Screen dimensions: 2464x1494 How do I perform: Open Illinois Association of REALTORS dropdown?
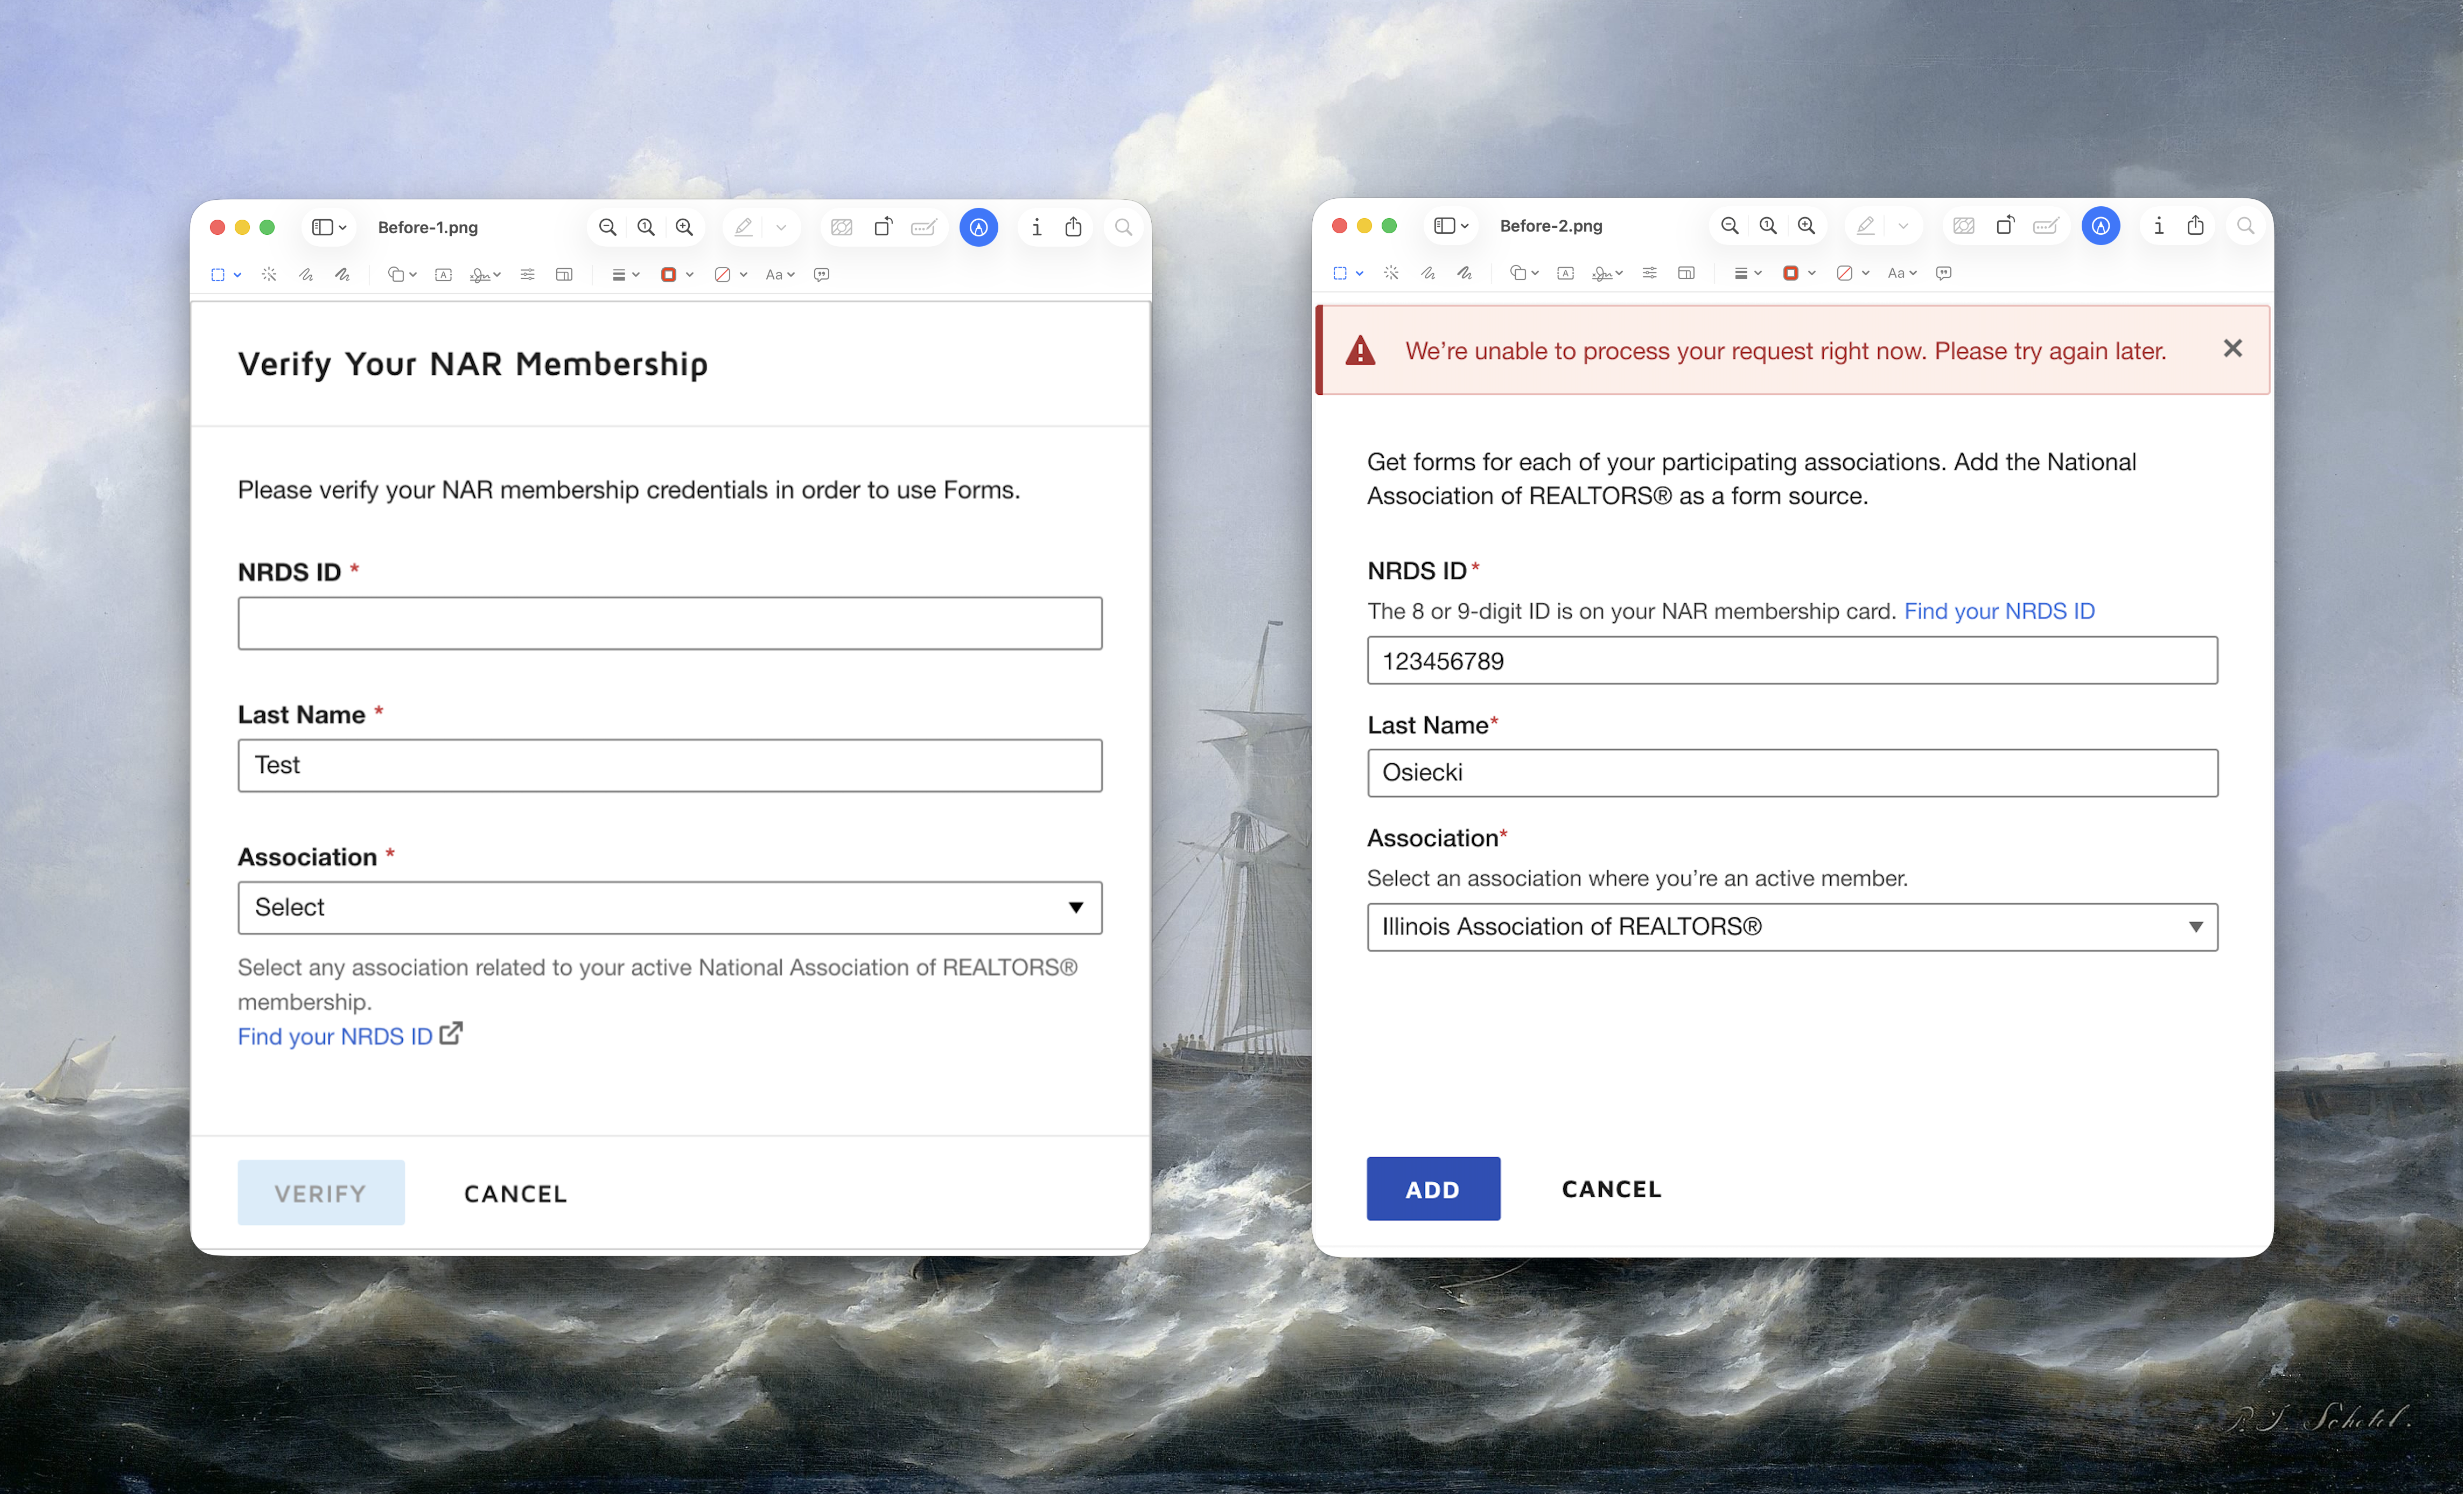pyautogui.click(x=1792, y=927)
